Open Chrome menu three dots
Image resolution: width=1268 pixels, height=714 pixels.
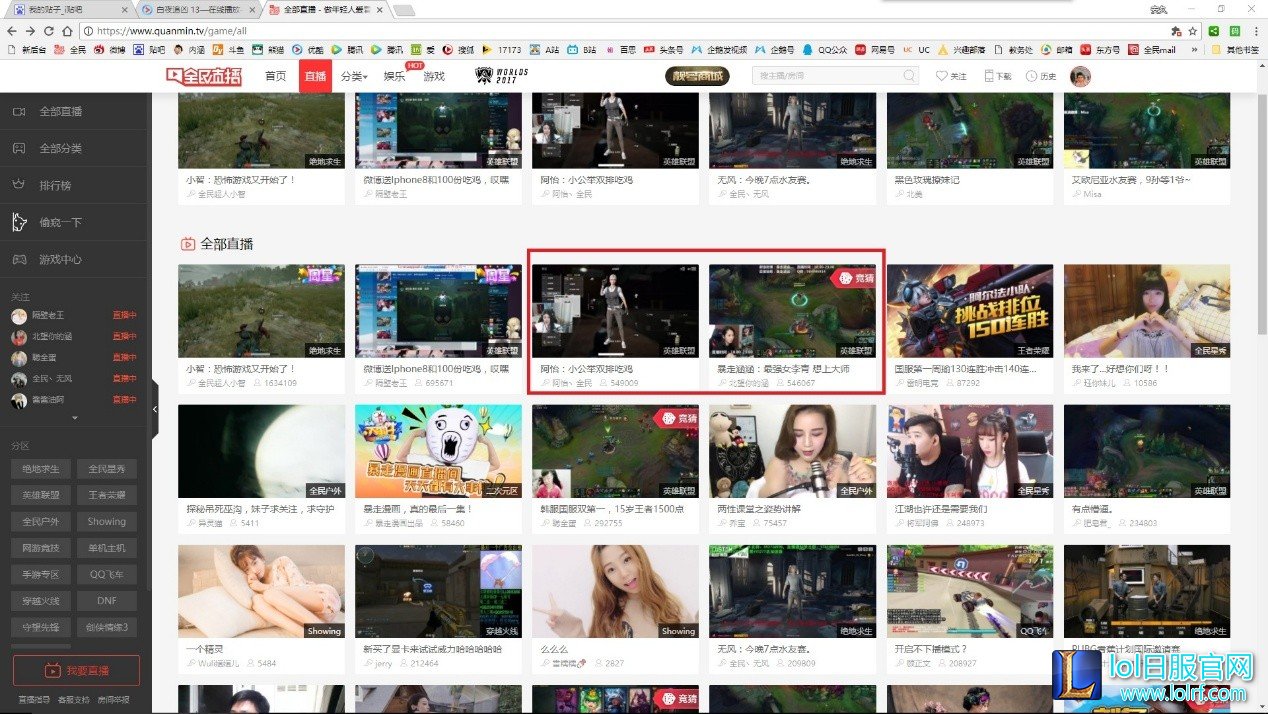(x=1255, y=31)
